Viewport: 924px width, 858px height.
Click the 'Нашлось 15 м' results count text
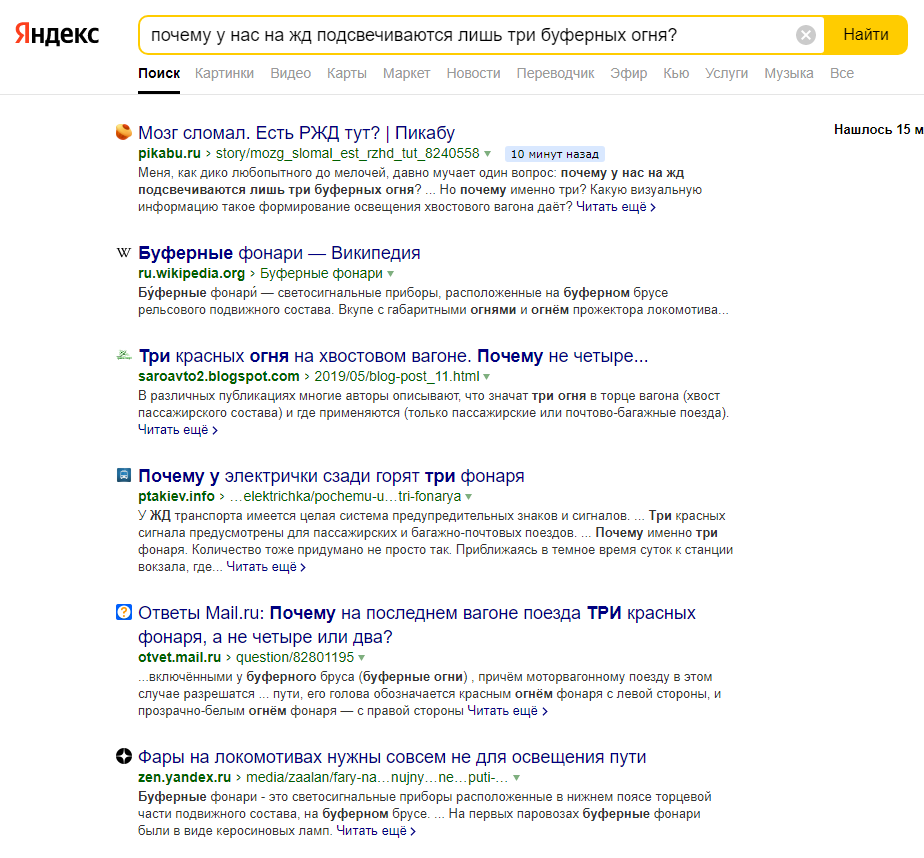point(879,130)
